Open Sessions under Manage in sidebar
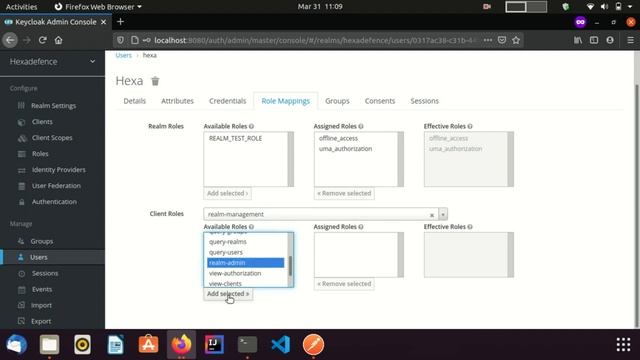The width and height of the screenshot is (640, 360). [44, 273]
